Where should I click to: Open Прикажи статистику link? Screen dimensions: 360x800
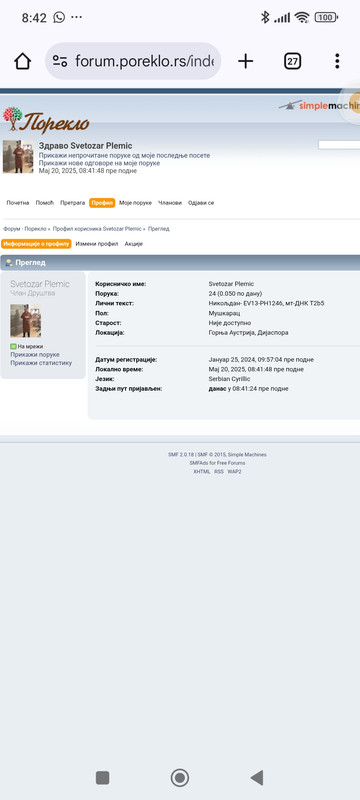41,363
